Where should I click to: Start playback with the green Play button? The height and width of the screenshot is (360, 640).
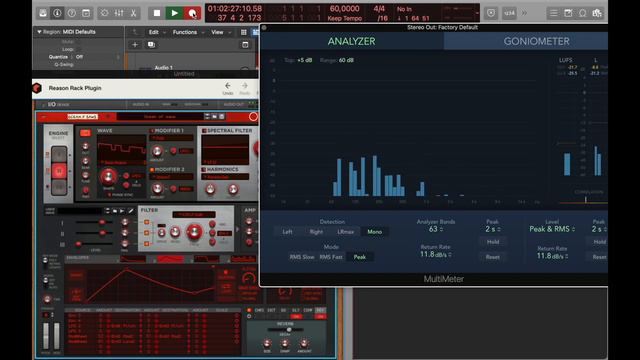174,13
